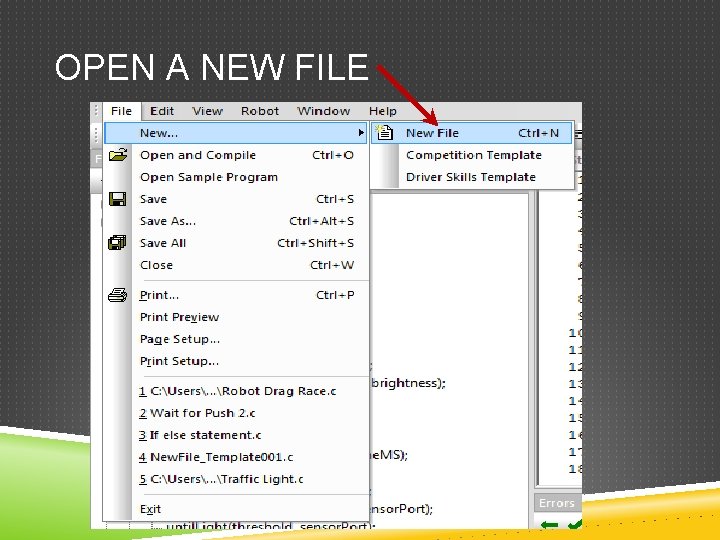720x540 pixels.
Task: Open the View menu
Action: 207,111
